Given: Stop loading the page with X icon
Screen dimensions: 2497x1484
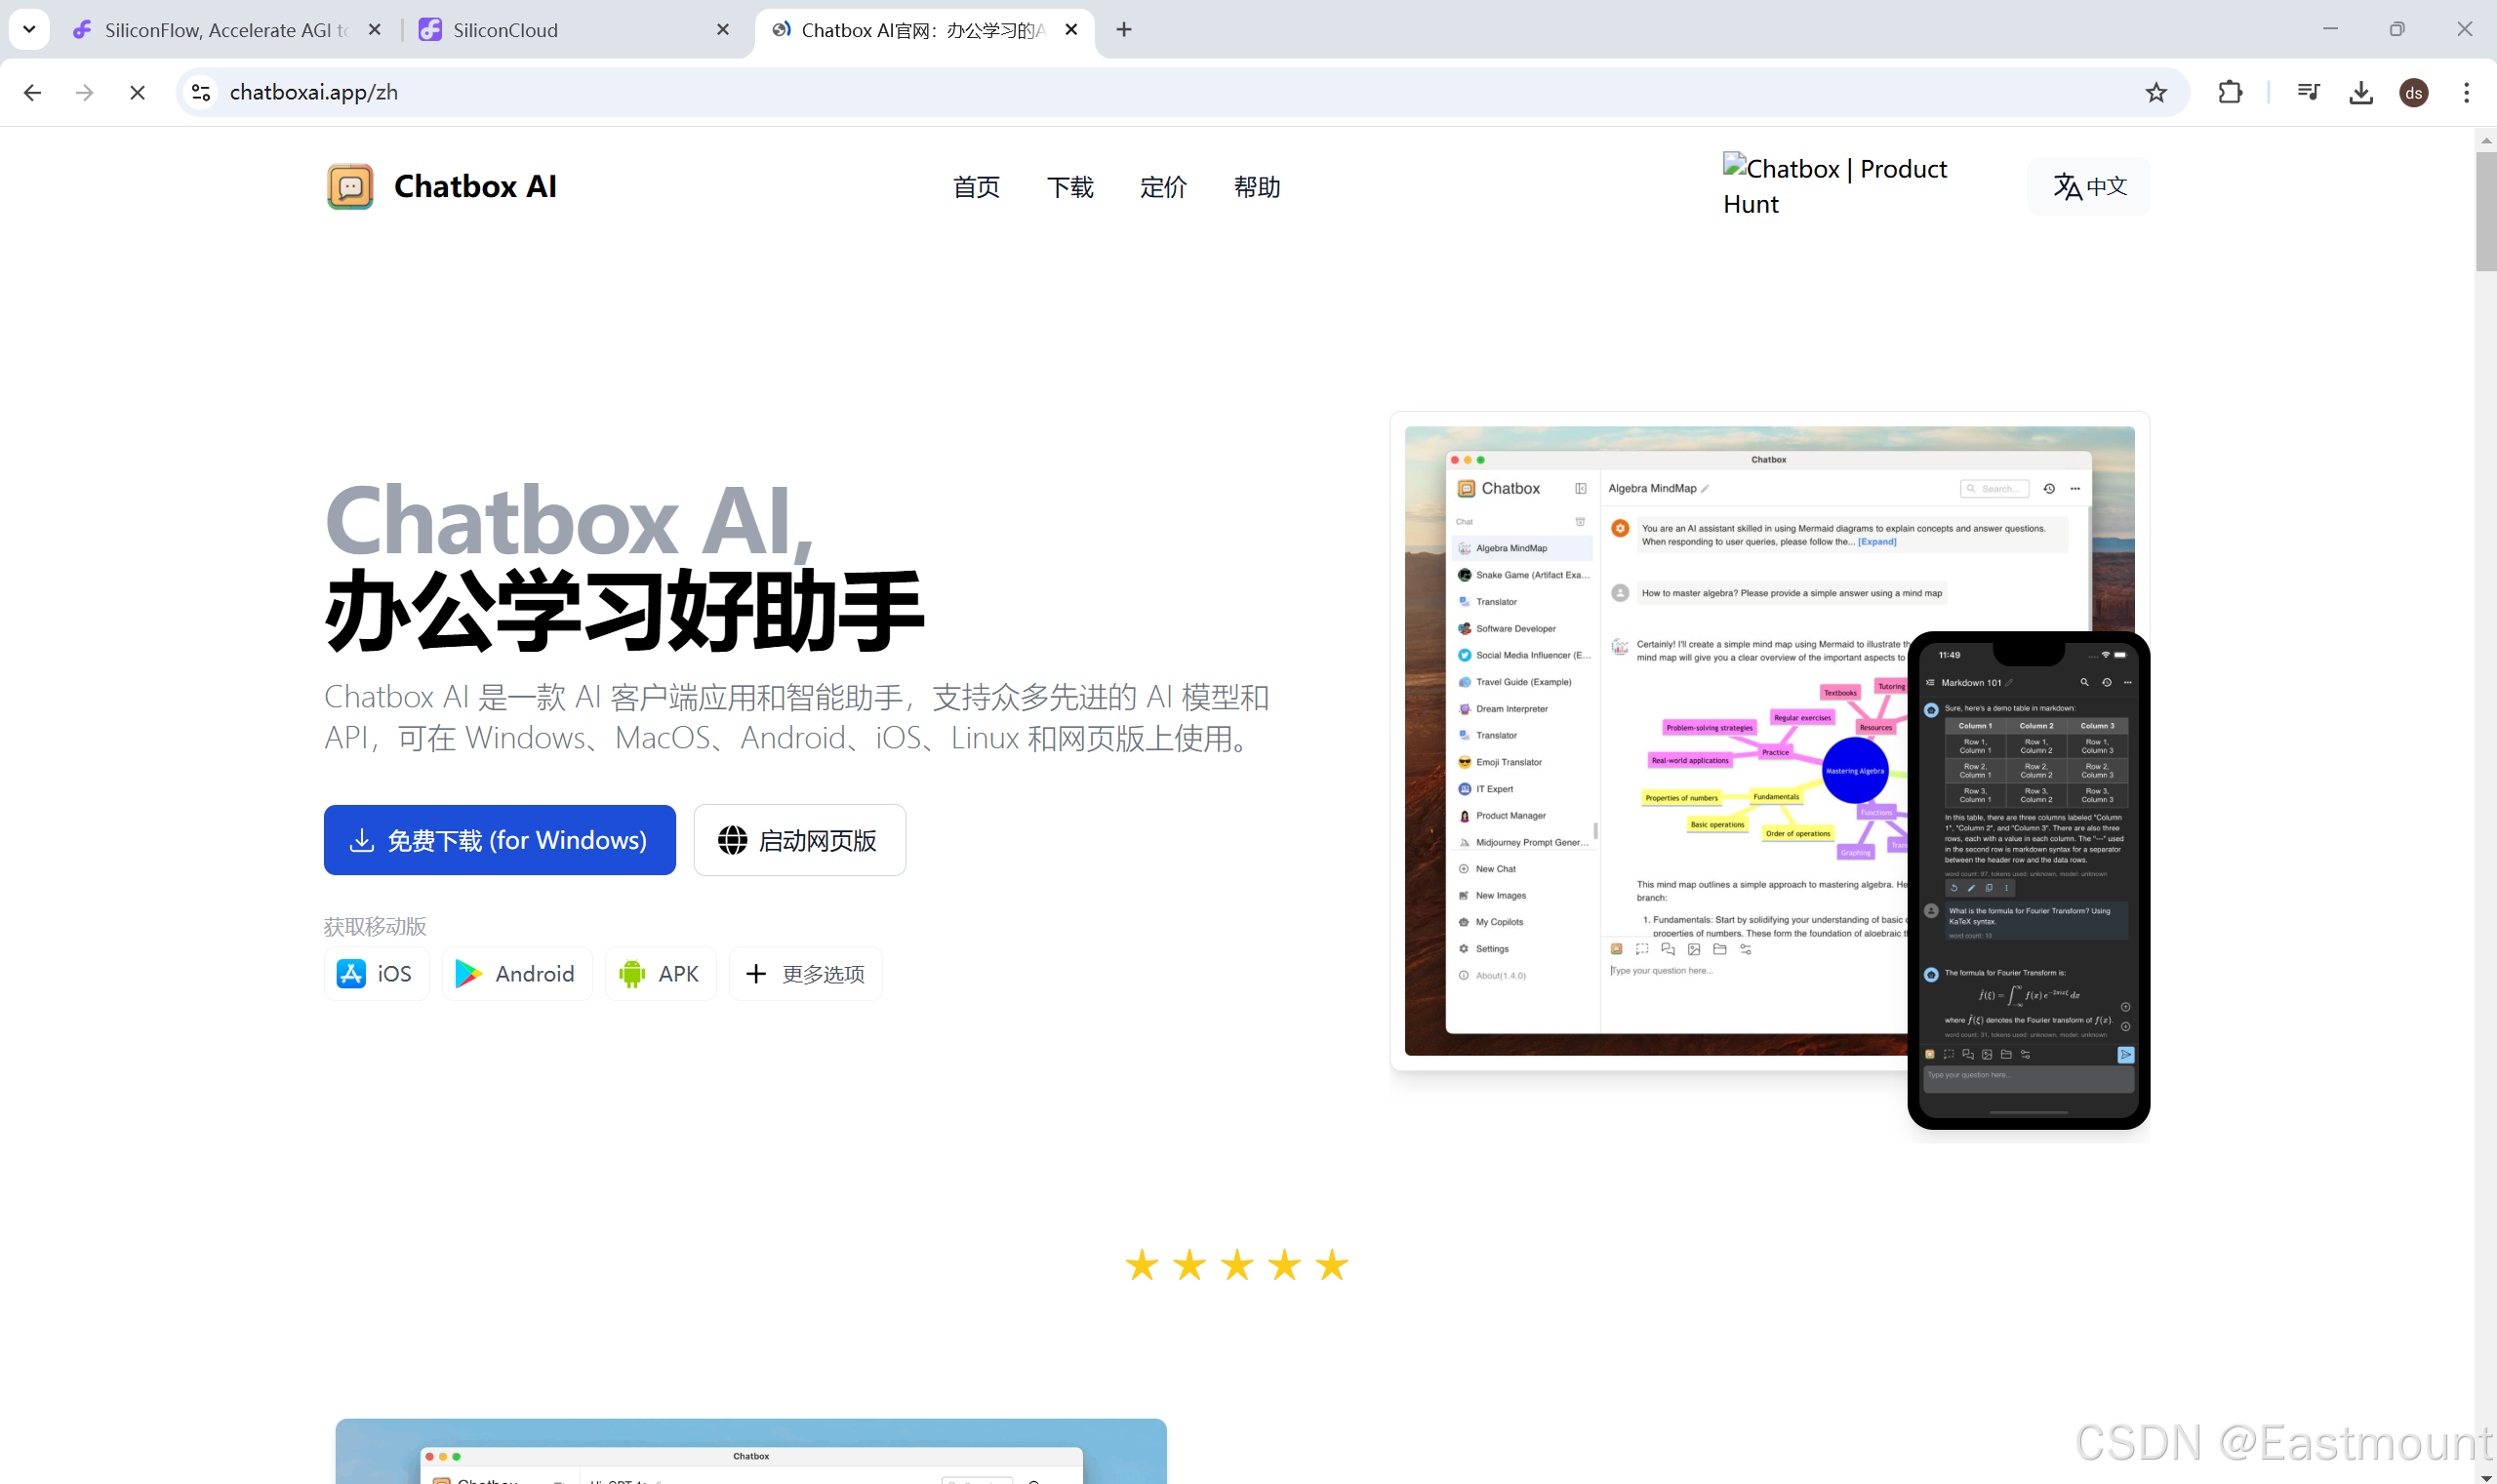Looking at the screenshot, I should (138, 92).
